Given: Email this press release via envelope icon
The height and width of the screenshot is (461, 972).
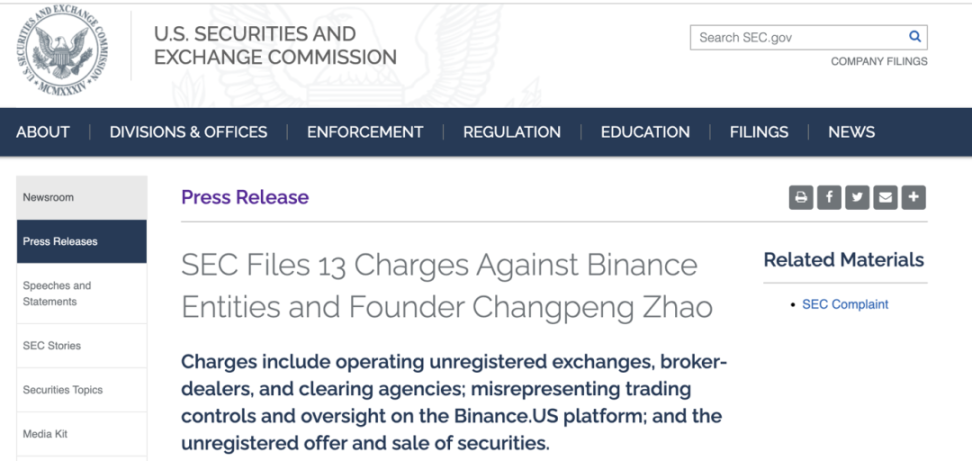Looking at the screenshot, I should click(x=885, y=198).
